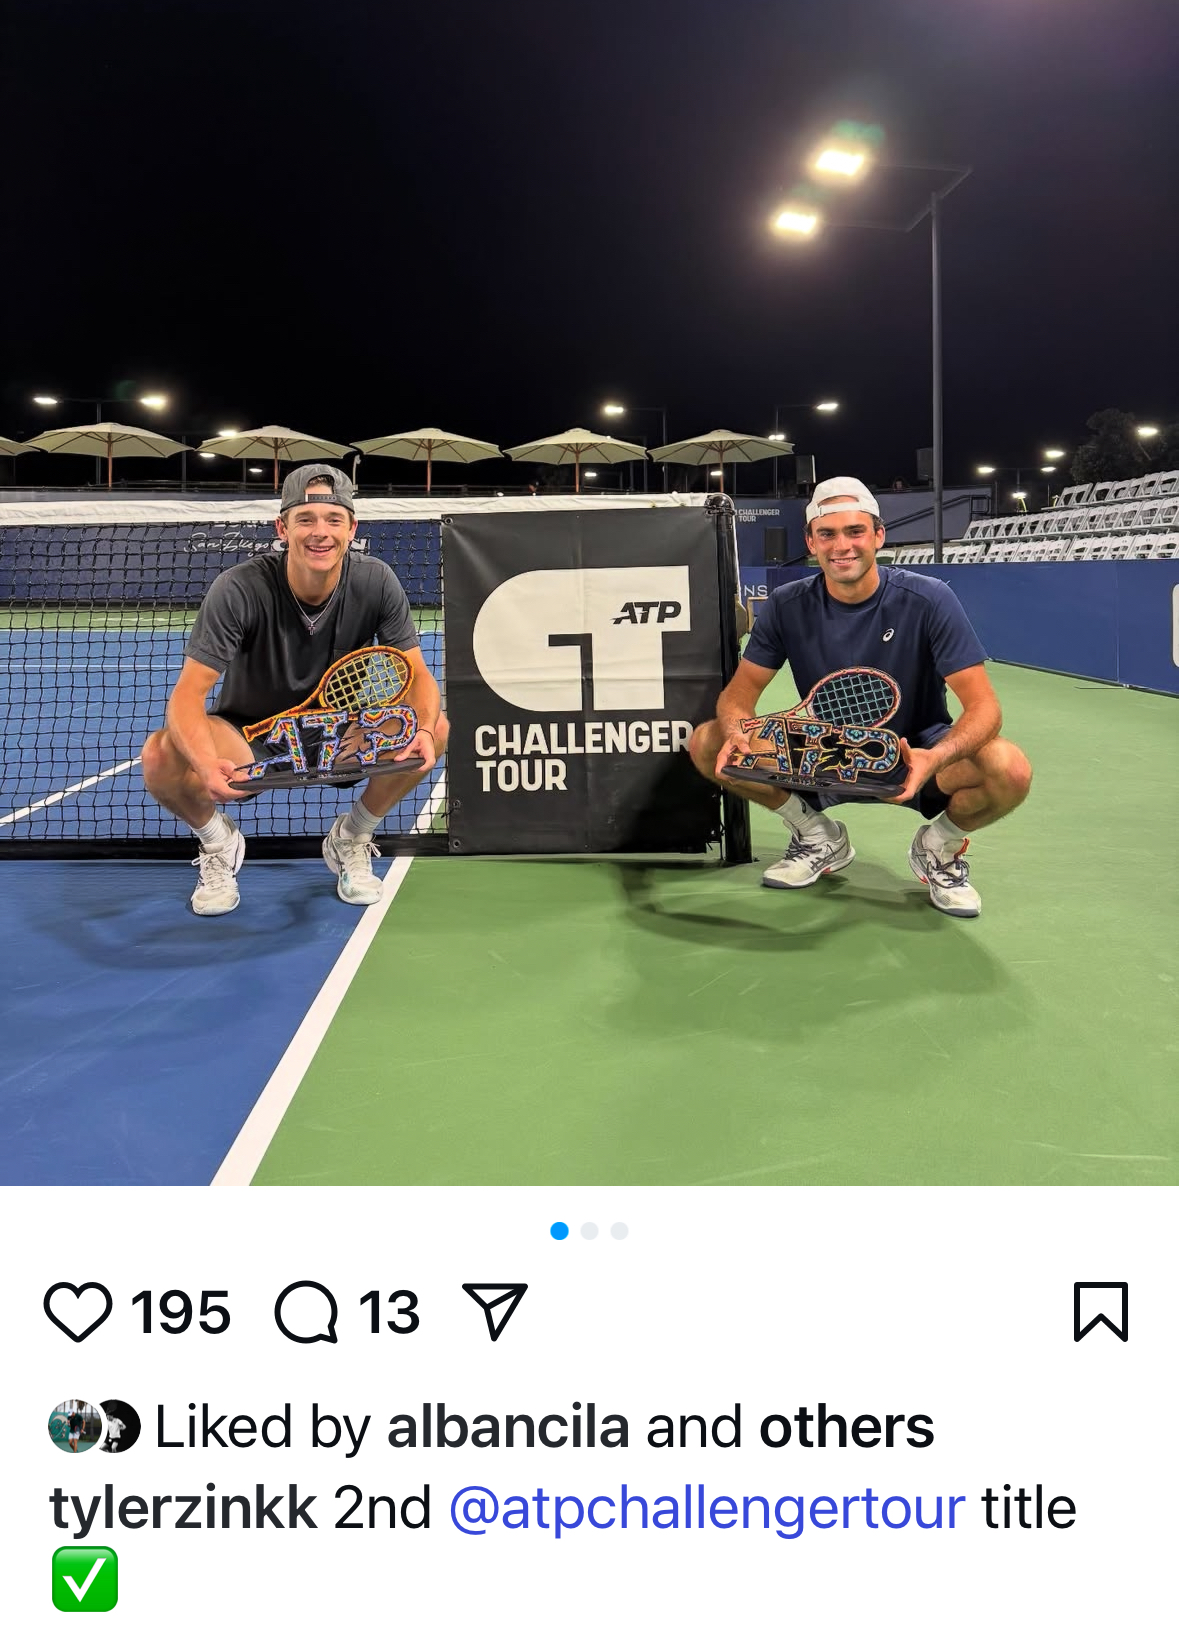Show others who liked the post
The width and height of the screenshot is (1179, 1631).
(x=846, y=1426)
